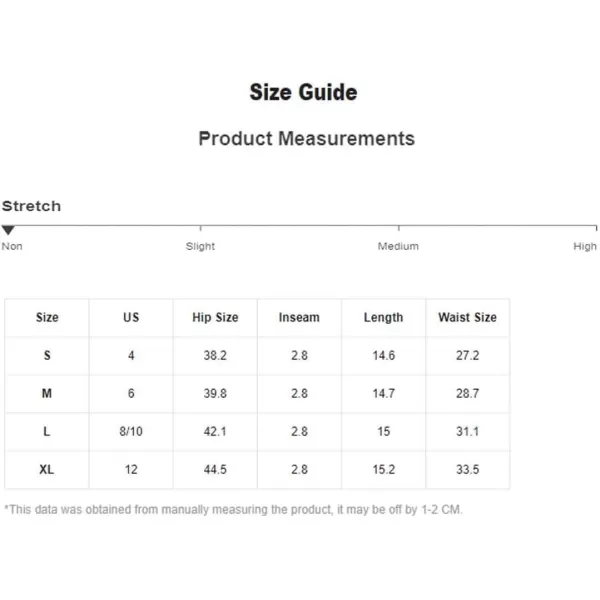The image size is (600, 600).
Task: Select the High stretch label
Action: click(x=585, y=246)
